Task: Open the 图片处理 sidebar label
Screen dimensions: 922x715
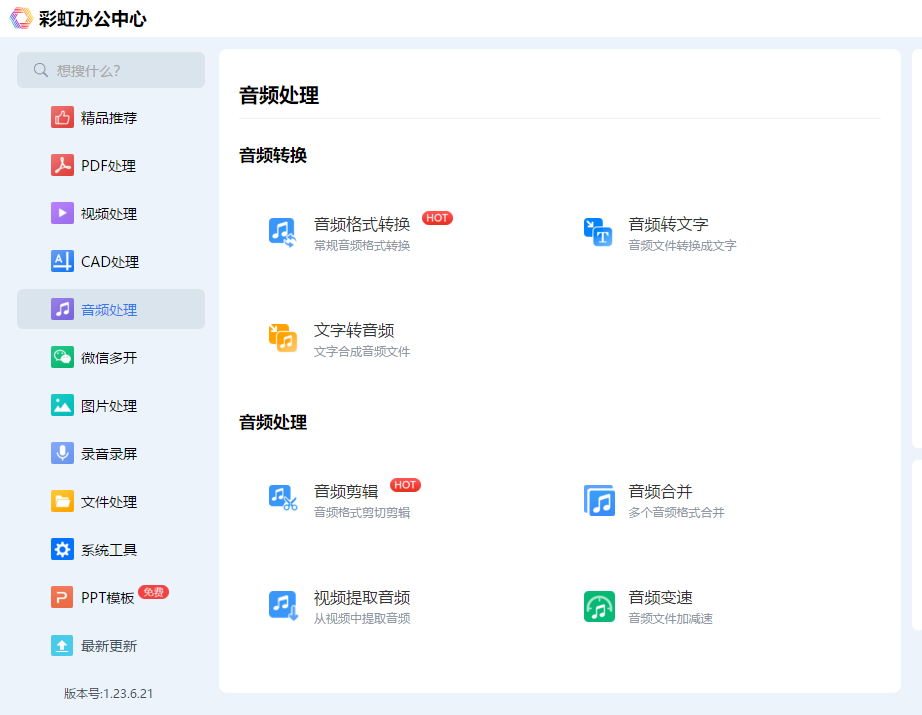Action: pos(109,406)
